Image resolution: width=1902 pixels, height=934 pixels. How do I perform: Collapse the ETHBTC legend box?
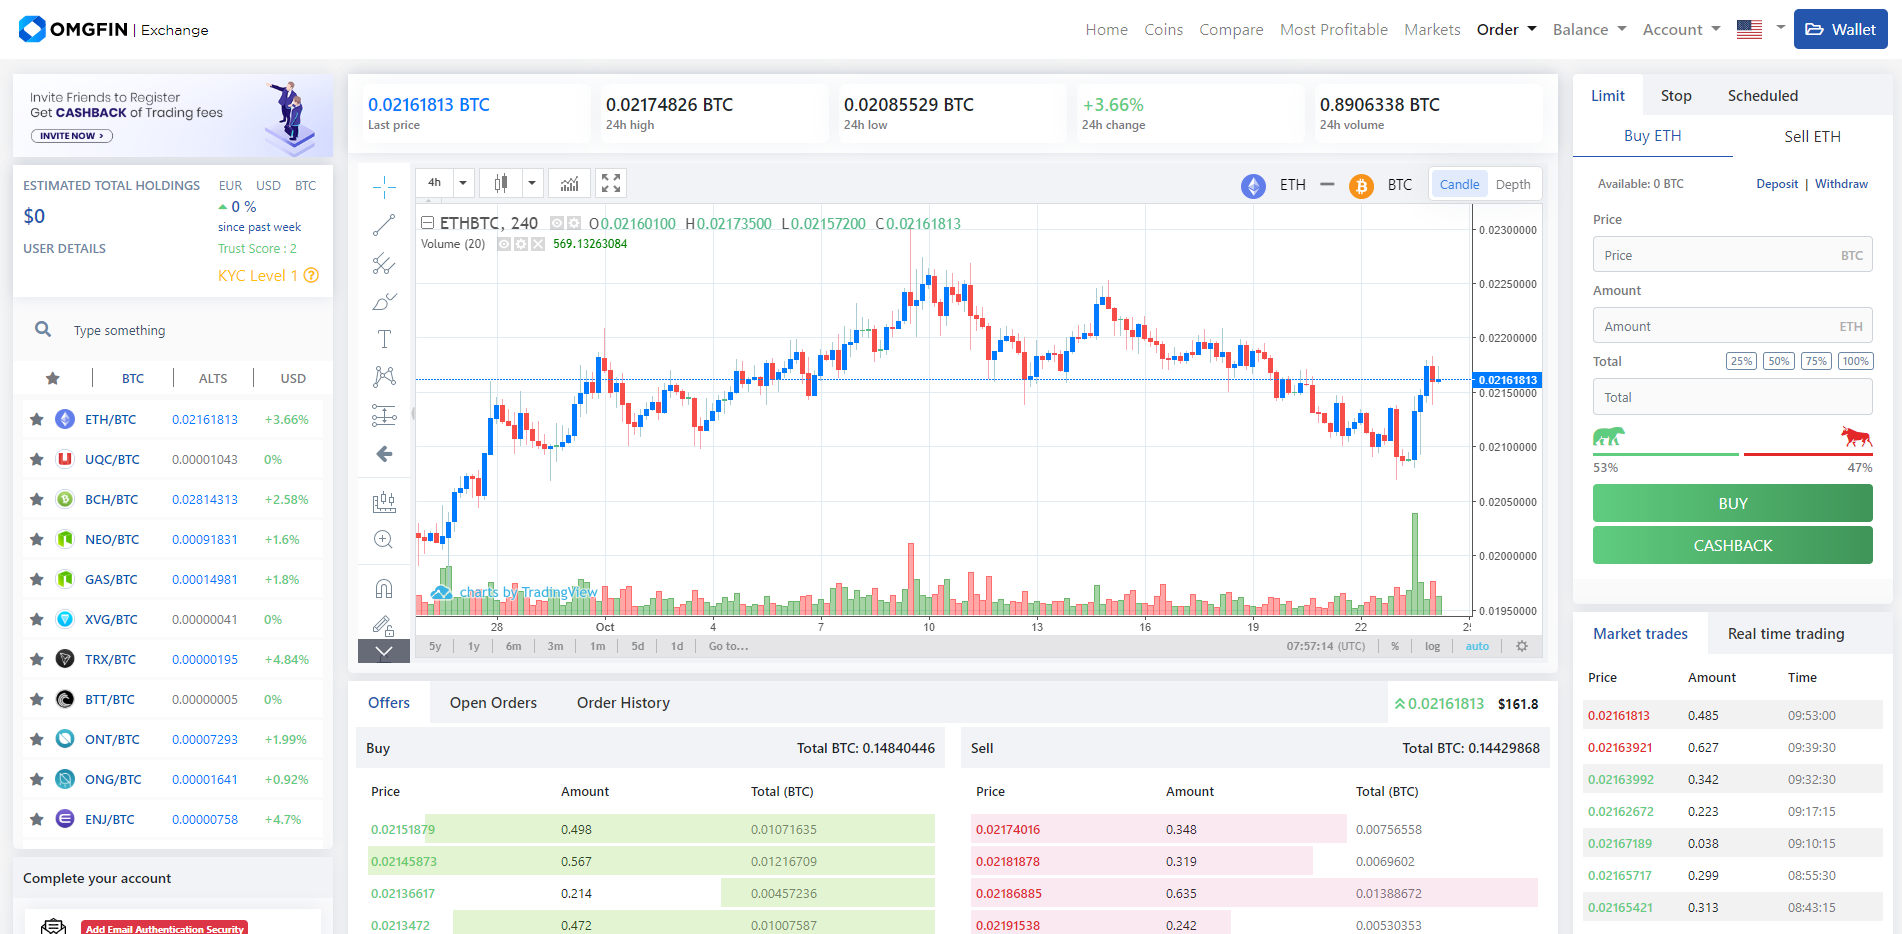(x=427, y=223)
